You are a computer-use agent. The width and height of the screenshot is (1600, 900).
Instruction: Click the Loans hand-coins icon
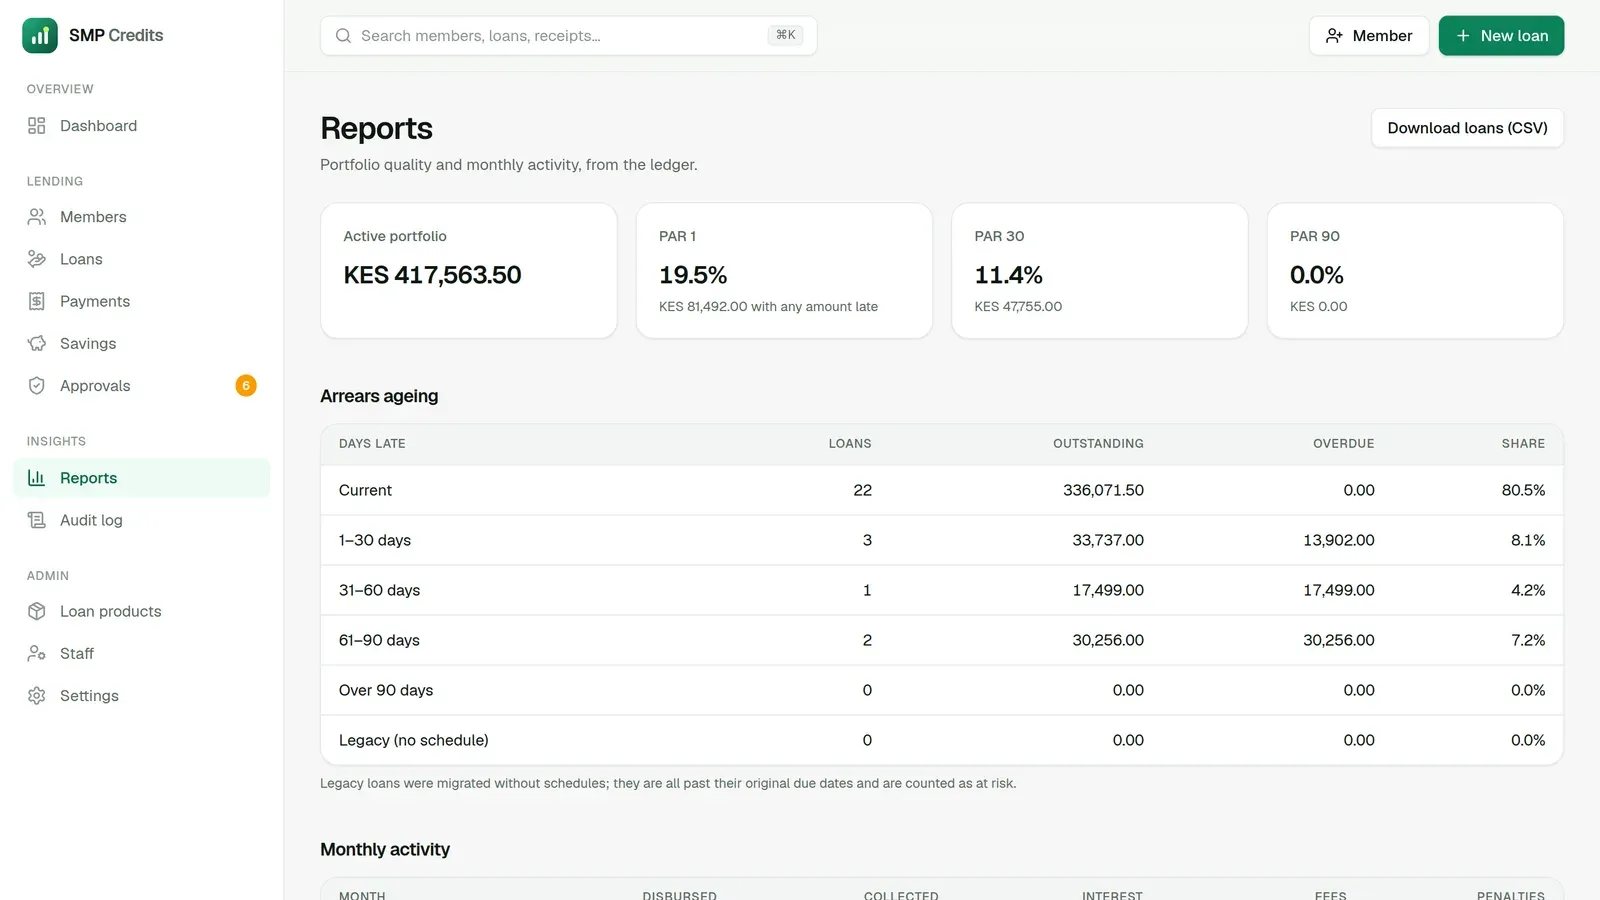point(37,259)
